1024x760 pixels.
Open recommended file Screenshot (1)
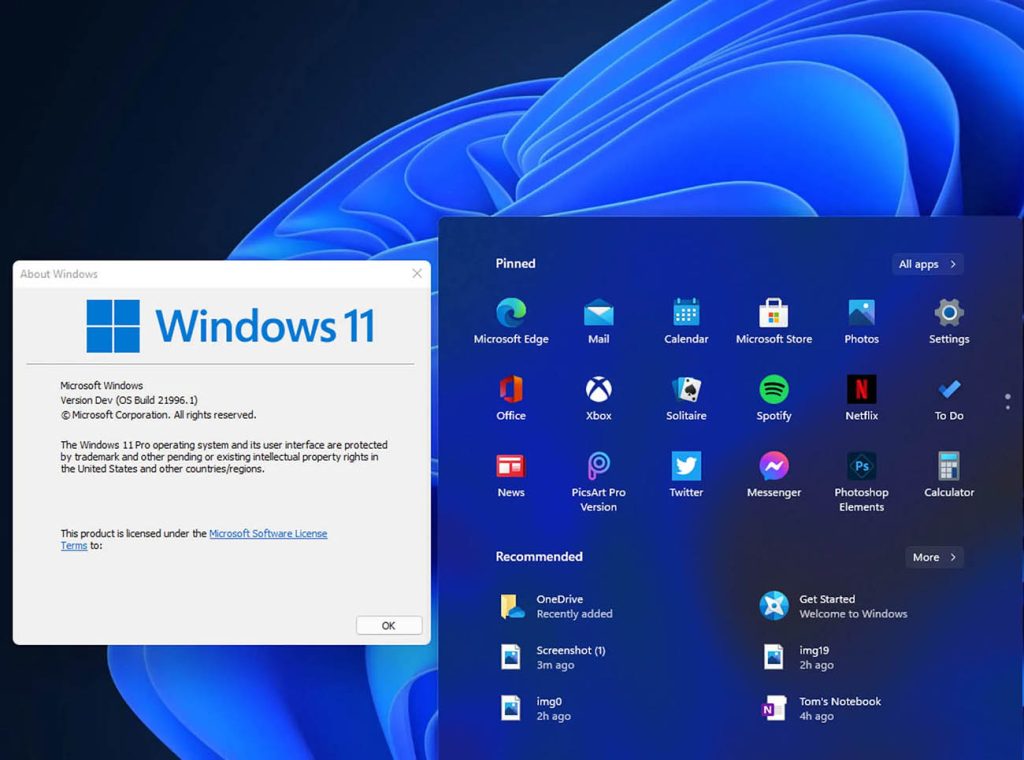point(553,657)
